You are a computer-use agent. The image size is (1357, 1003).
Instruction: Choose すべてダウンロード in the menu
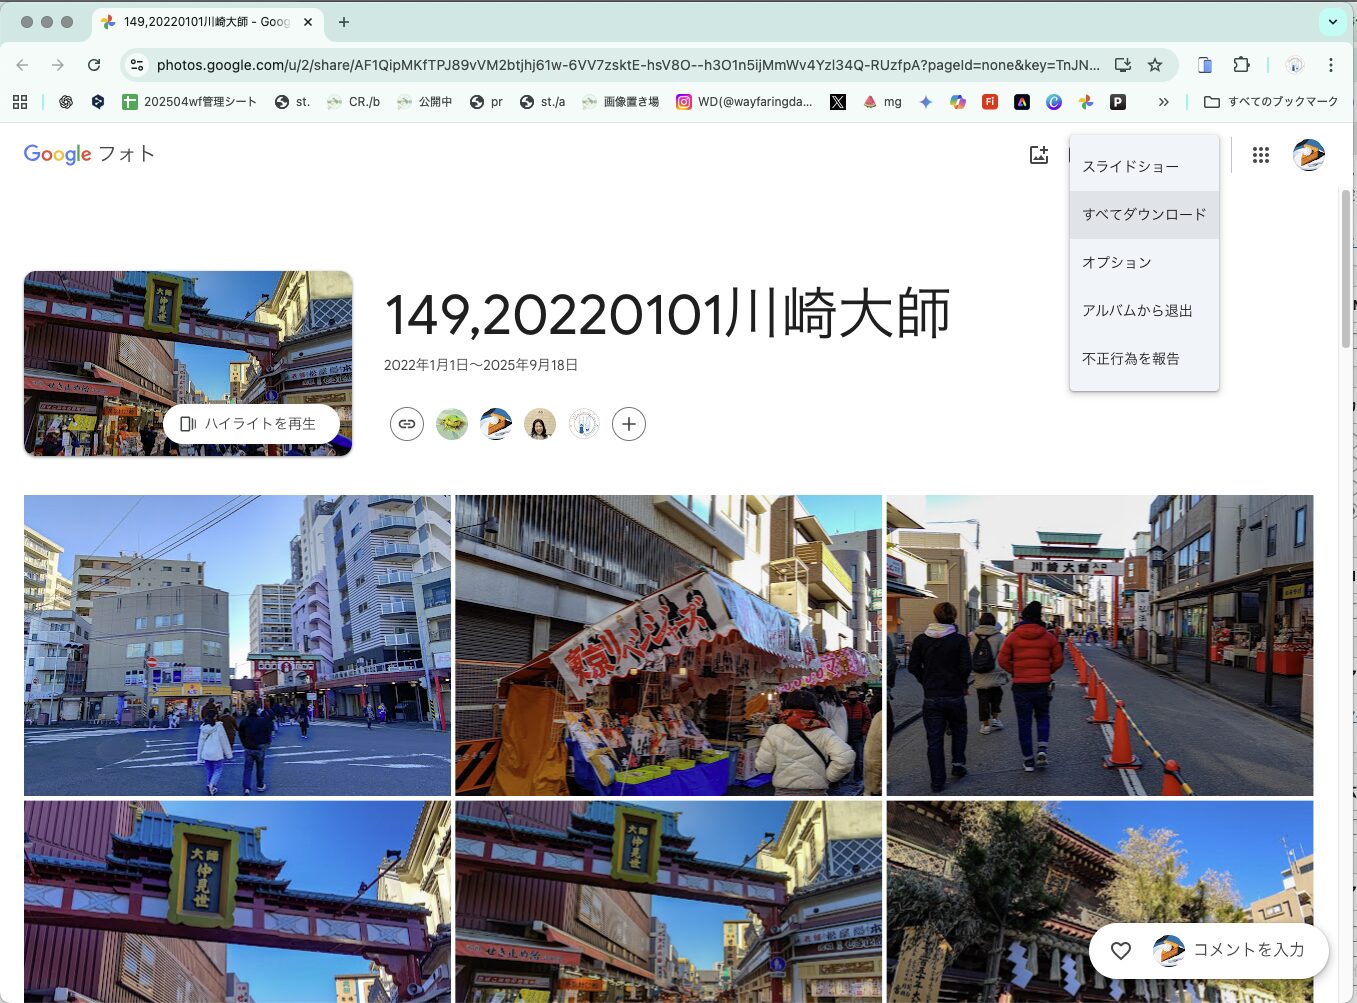pos(1144,215)
